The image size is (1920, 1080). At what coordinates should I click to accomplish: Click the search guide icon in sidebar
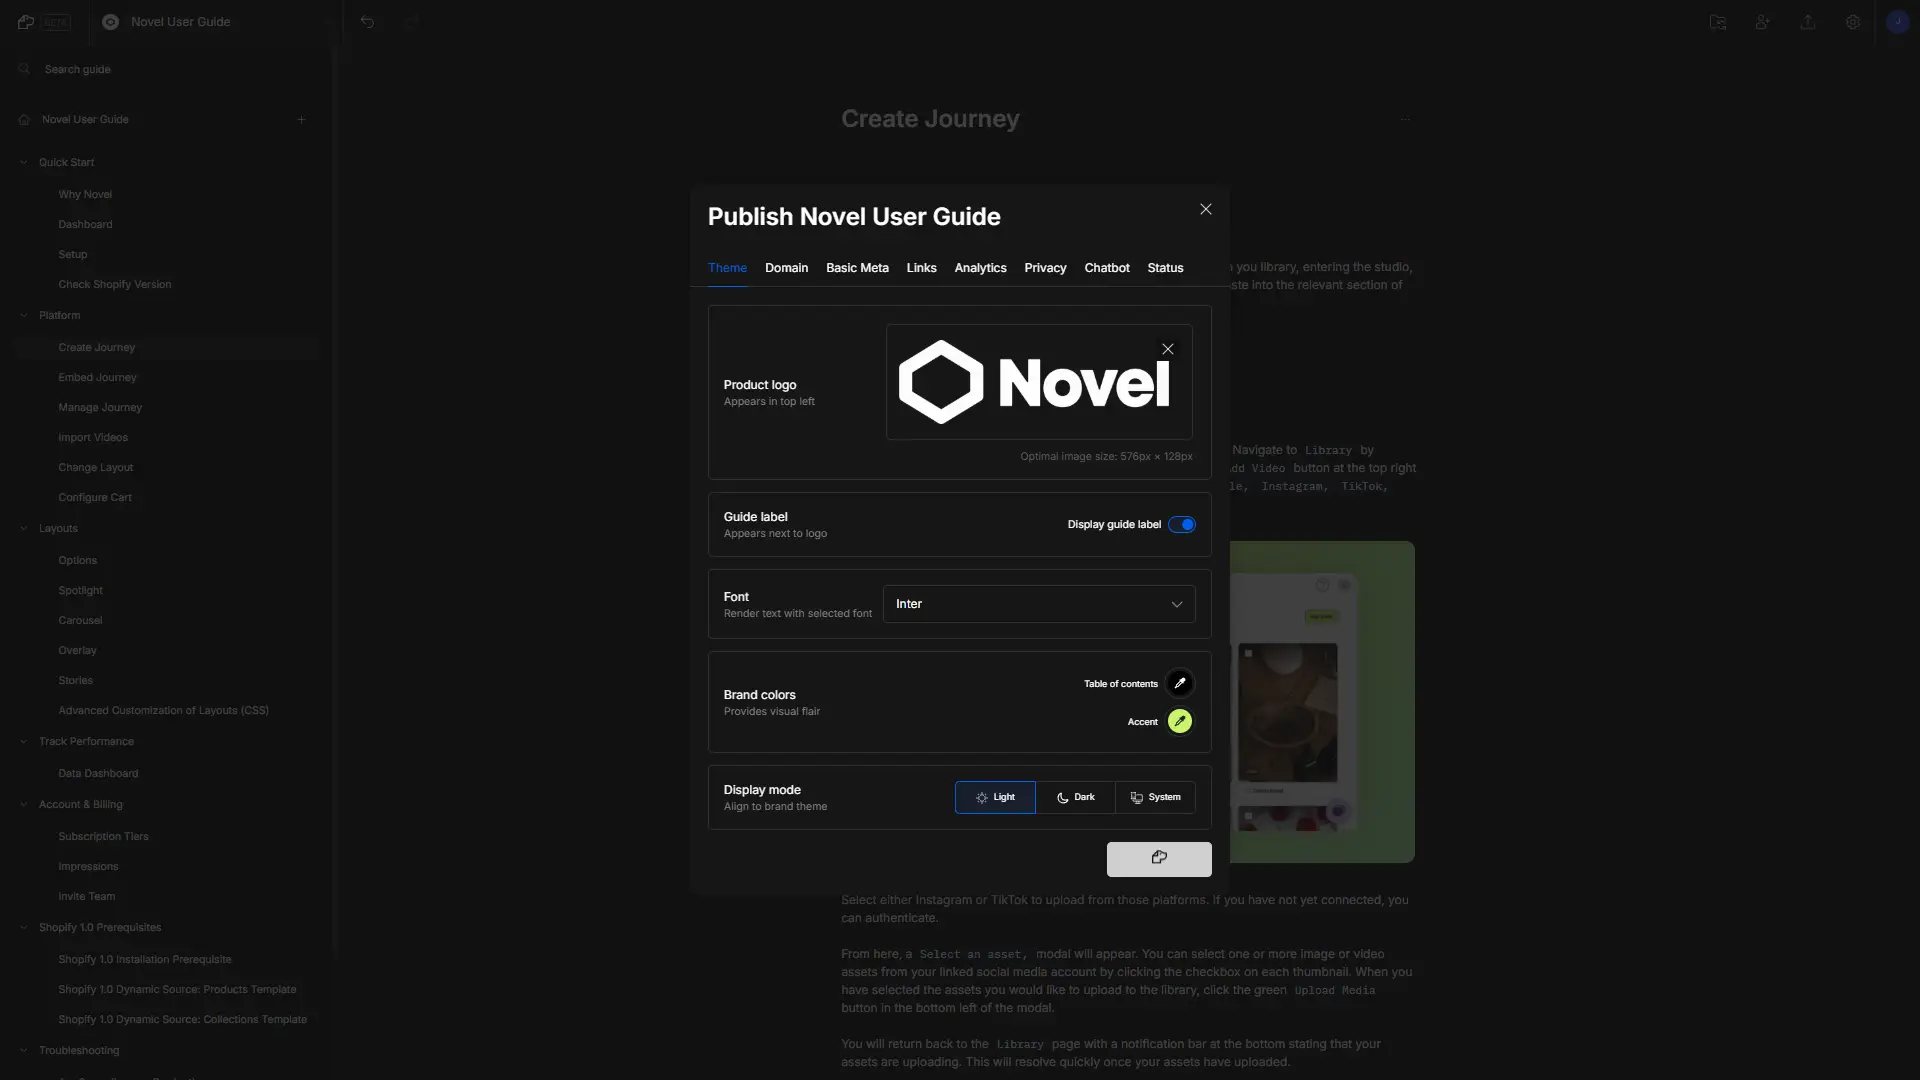point(24,70)
